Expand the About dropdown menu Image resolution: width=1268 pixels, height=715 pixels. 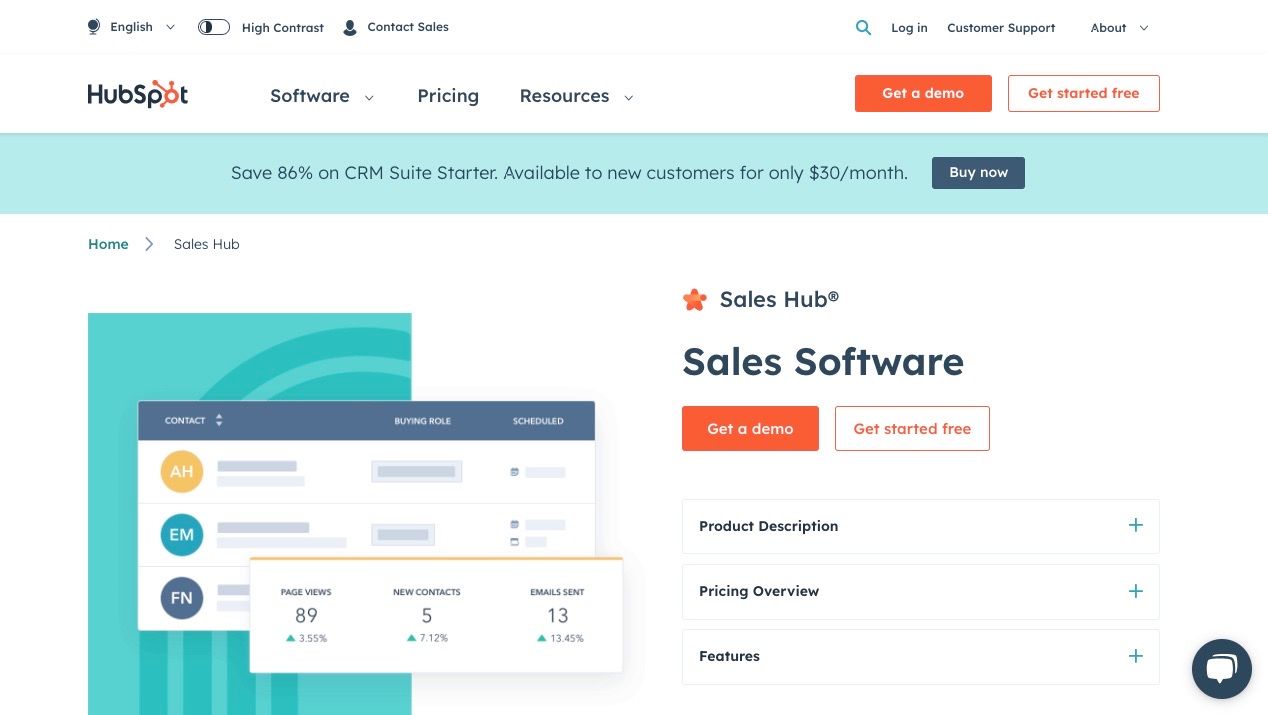coord(1119,28)
